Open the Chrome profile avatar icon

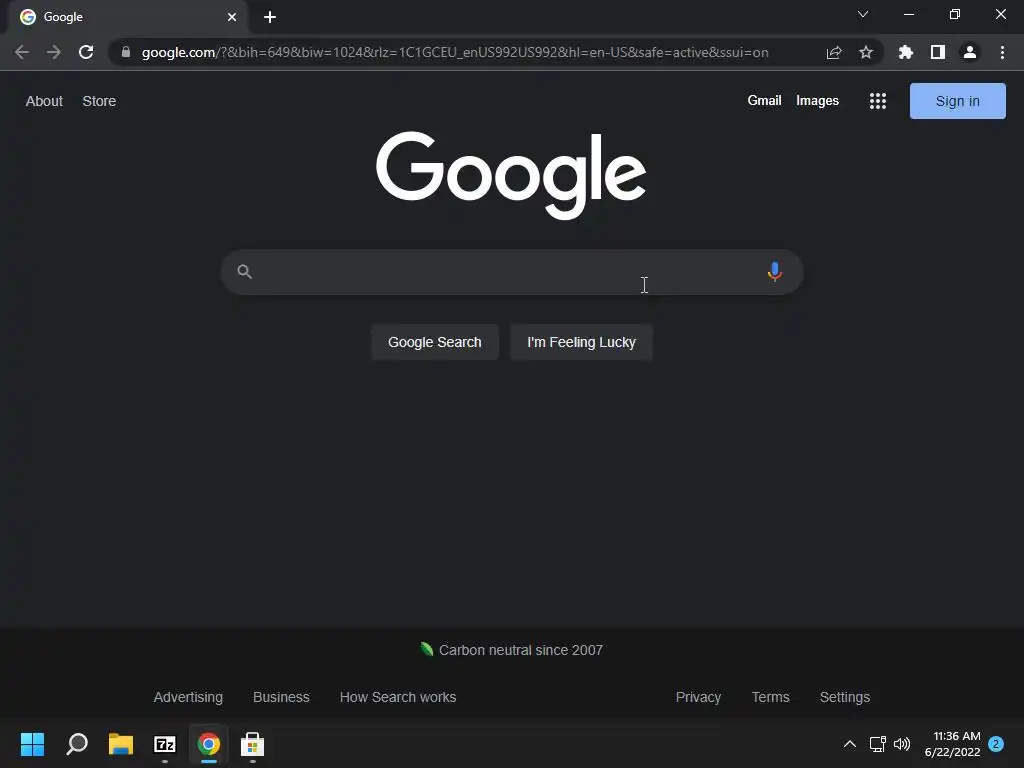[970, 52]
